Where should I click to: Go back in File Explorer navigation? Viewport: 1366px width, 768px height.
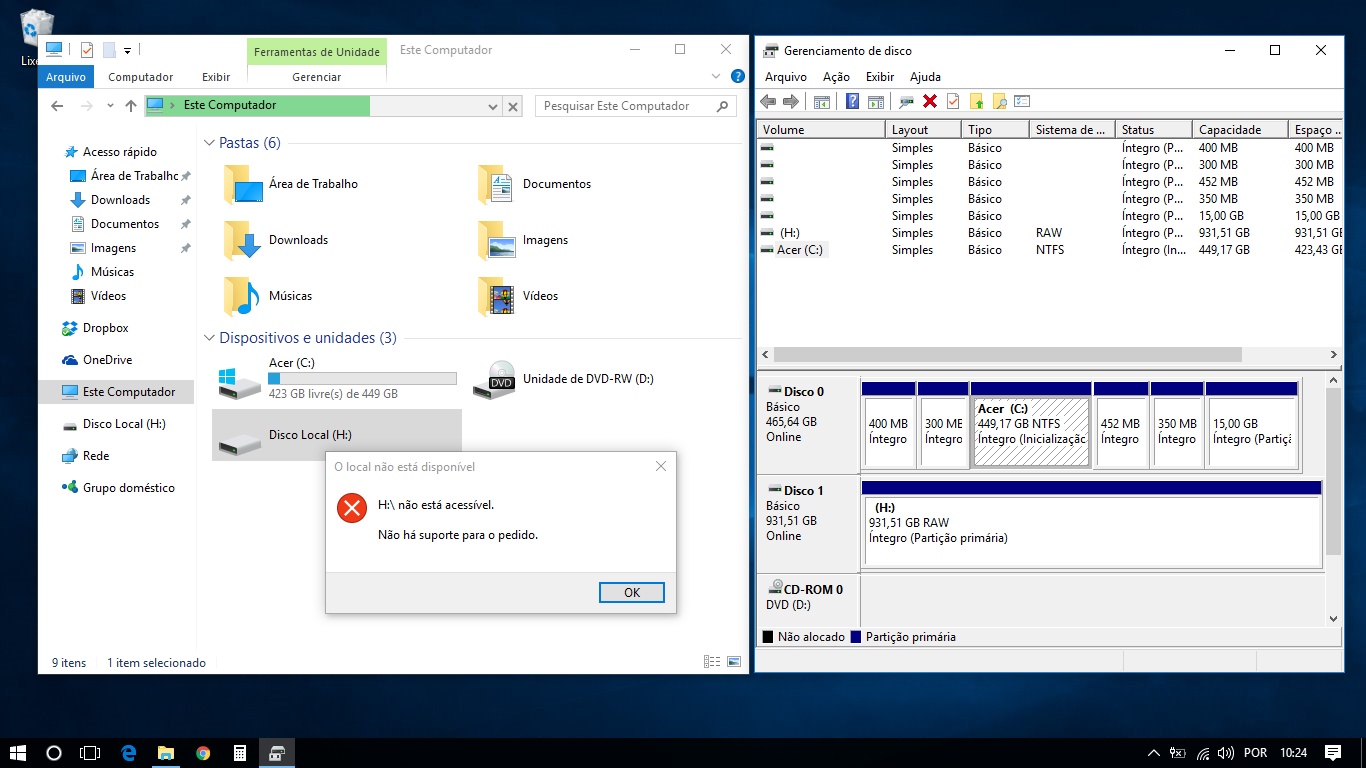(x=57, y=106)
